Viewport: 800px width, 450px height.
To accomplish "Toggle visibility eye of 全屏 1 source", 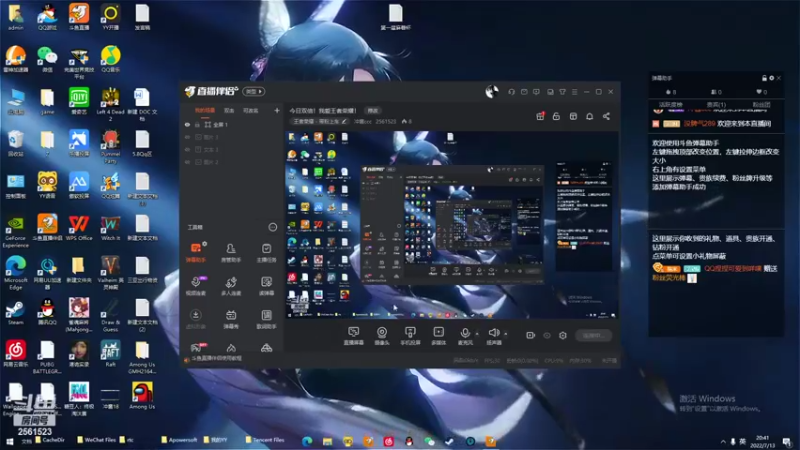I will (x=187, y=124).
